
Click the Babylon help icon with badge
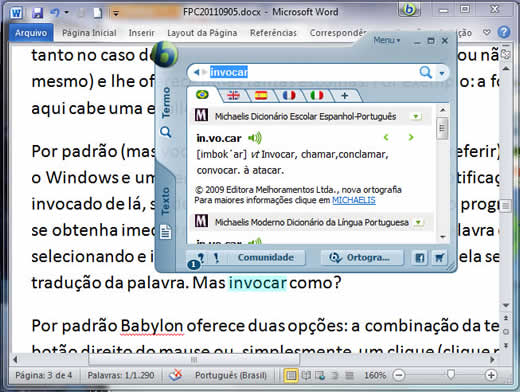tap(197, 260)
